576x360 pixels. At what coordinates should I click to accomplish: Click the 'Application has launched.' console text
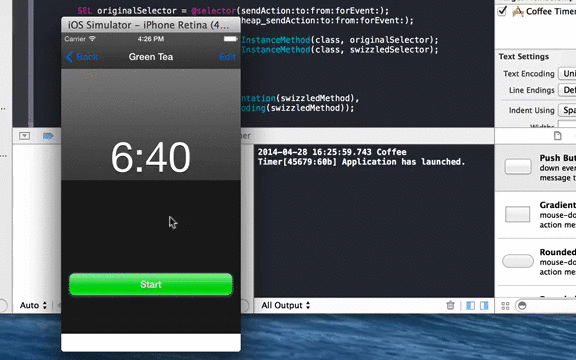click(x=403, y=162)
